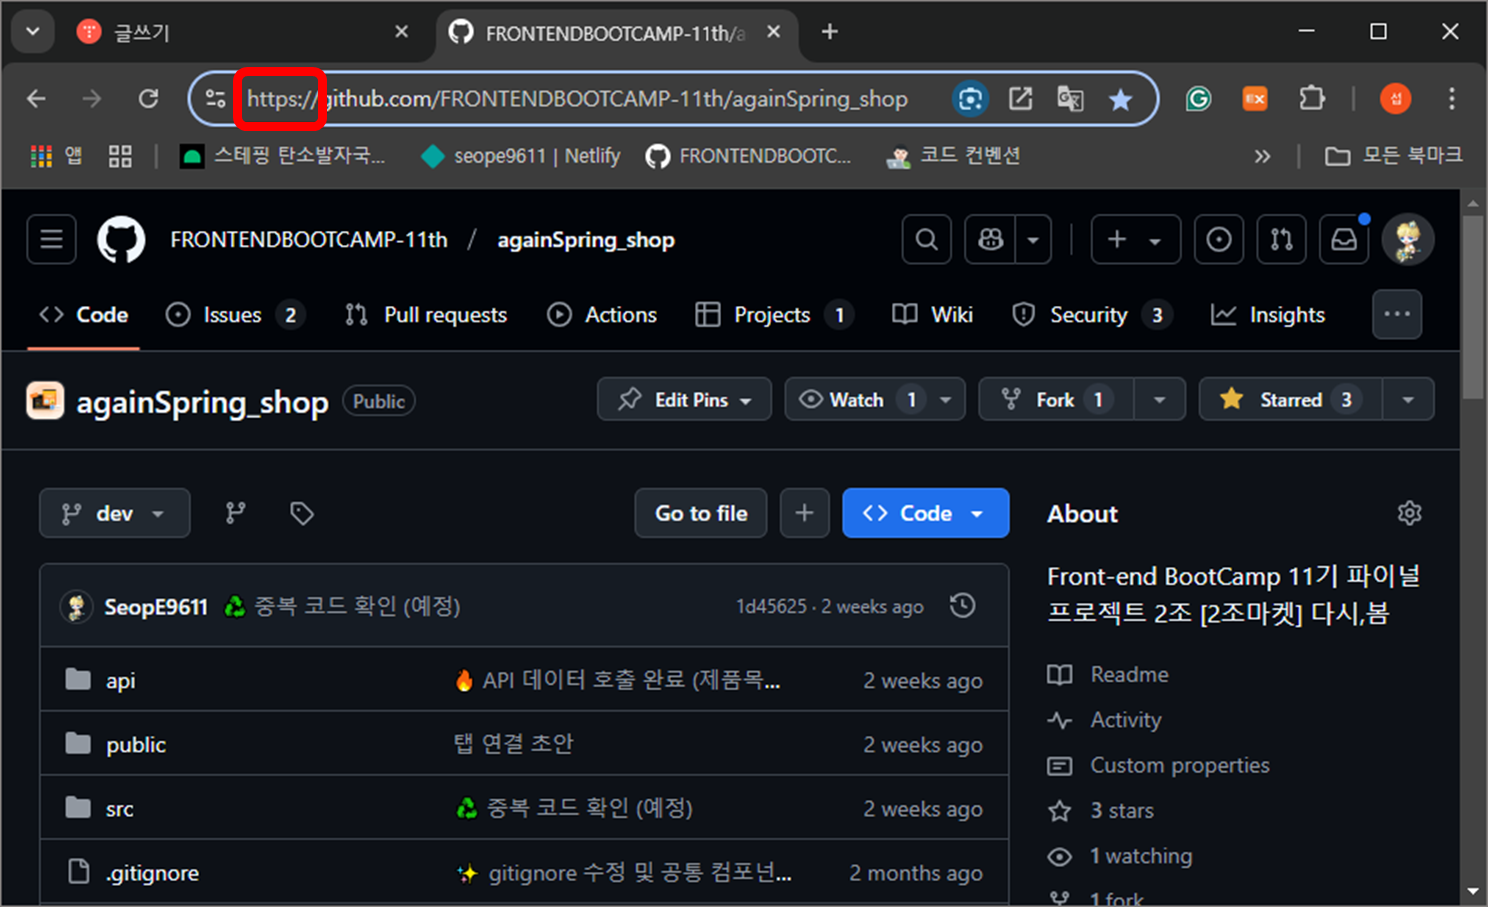Open the Grammarly extension icon

[1198, 99]
